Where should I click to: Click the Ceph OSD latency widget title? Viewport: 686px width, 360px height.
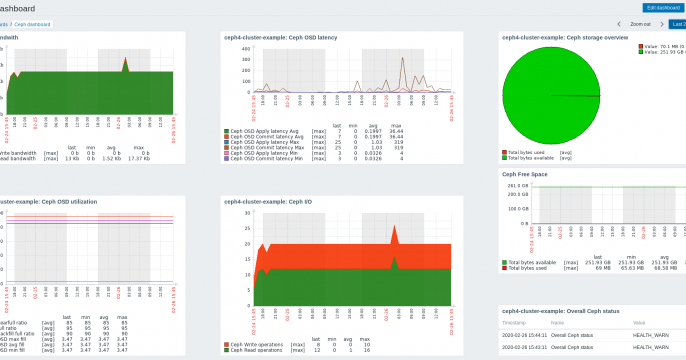click(280, 38)
